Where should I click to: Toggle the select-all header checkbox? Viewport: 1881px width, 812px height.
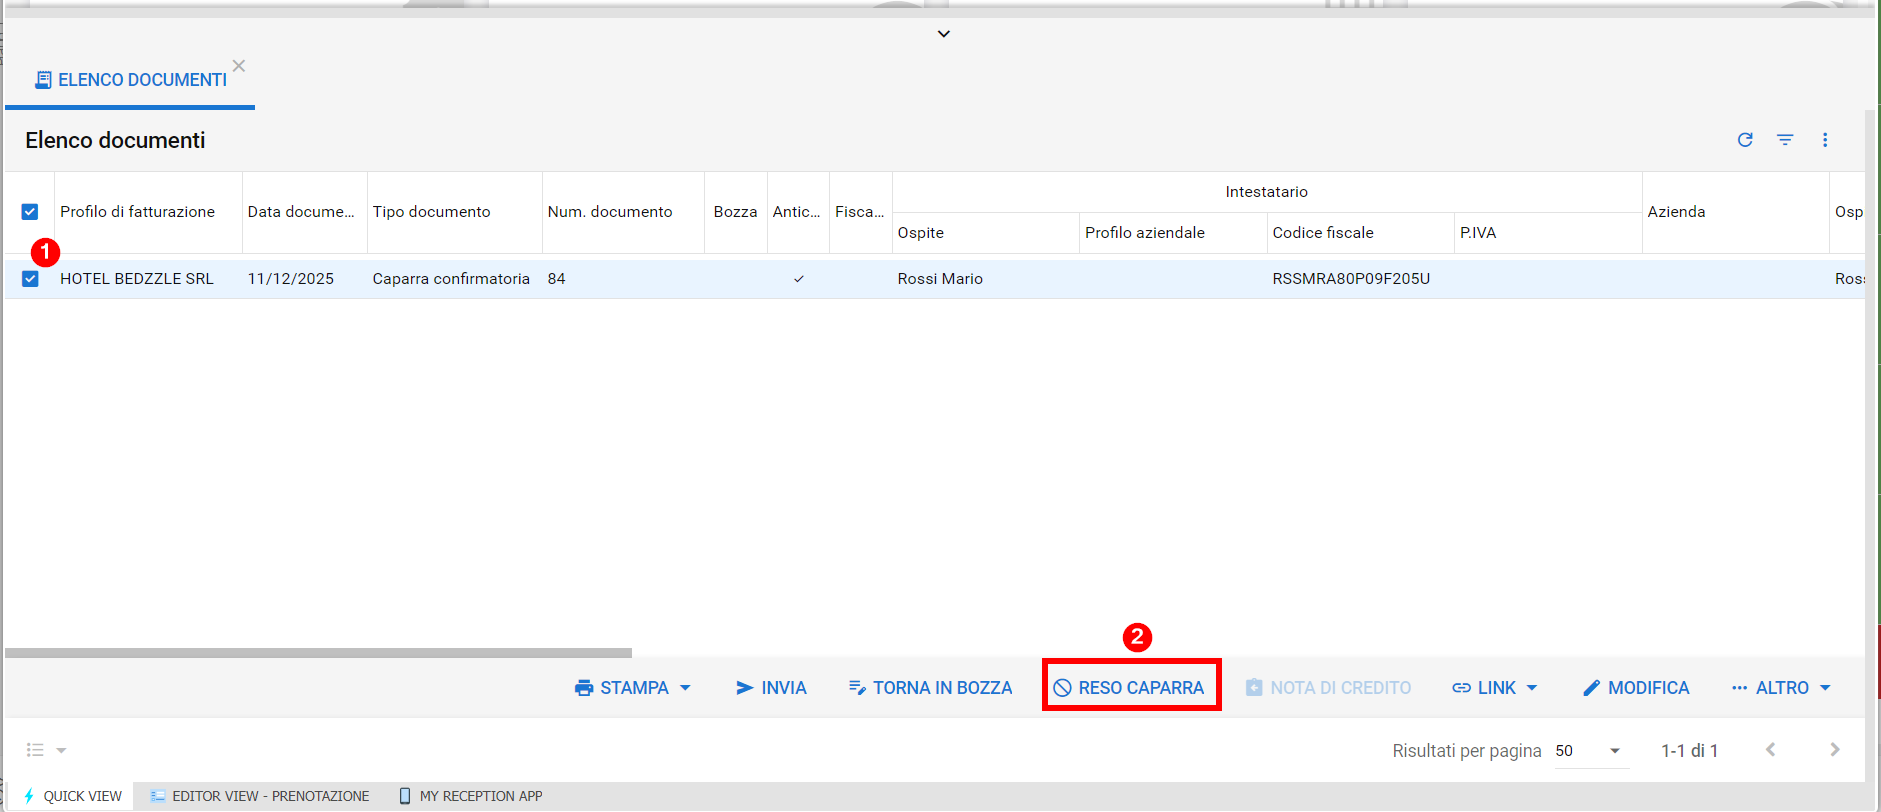(30, 212)
